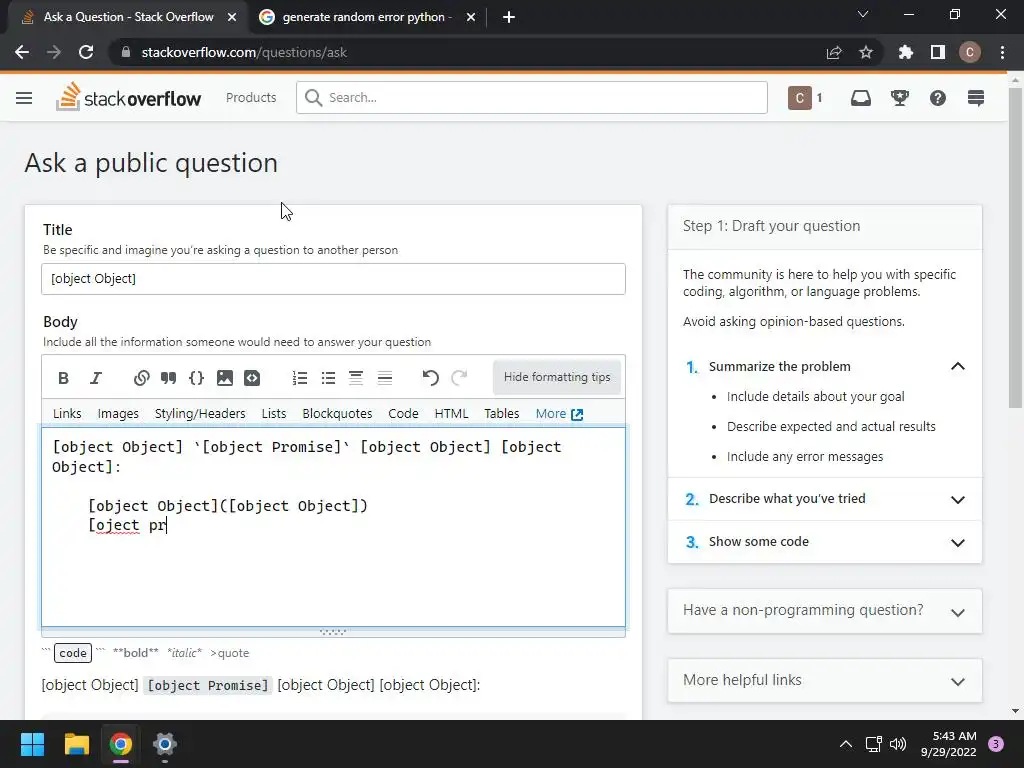Open a new browser tab

509,17
